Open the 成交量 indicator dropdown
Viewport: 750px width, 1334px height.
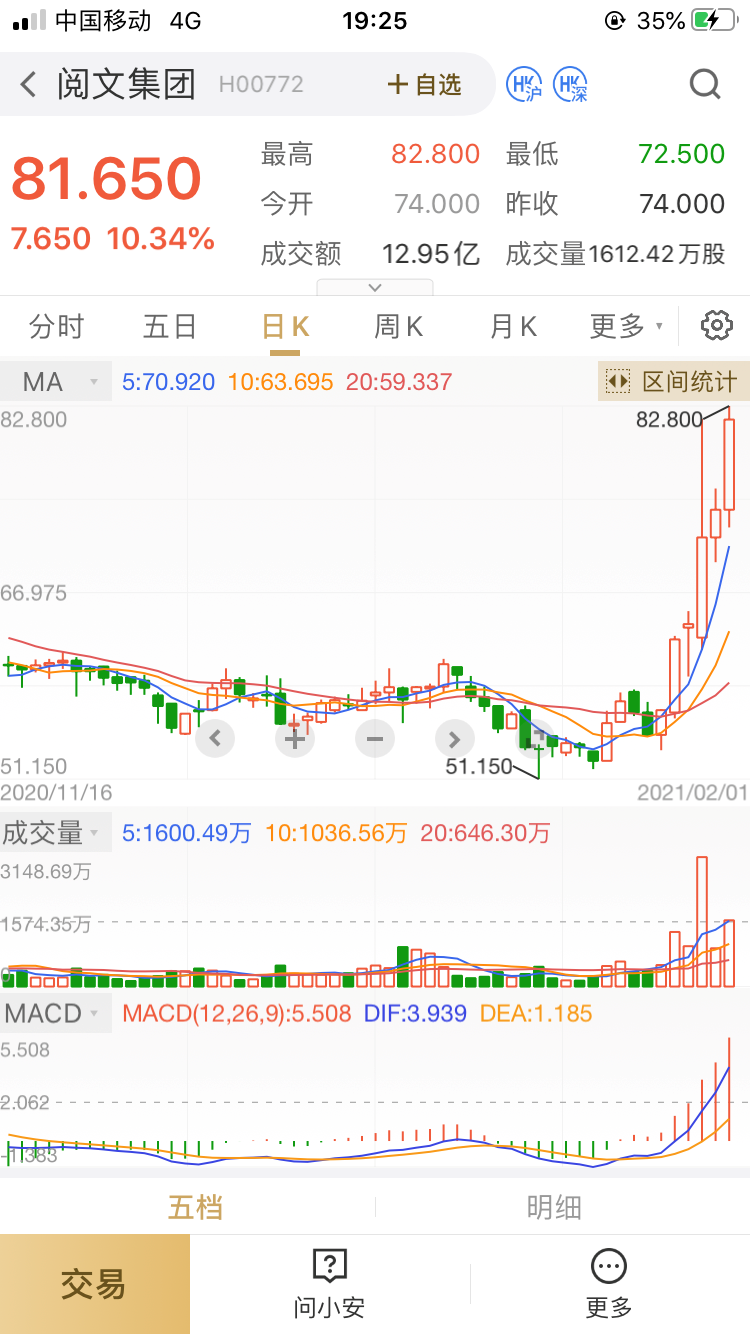click(x=55, y=833)
